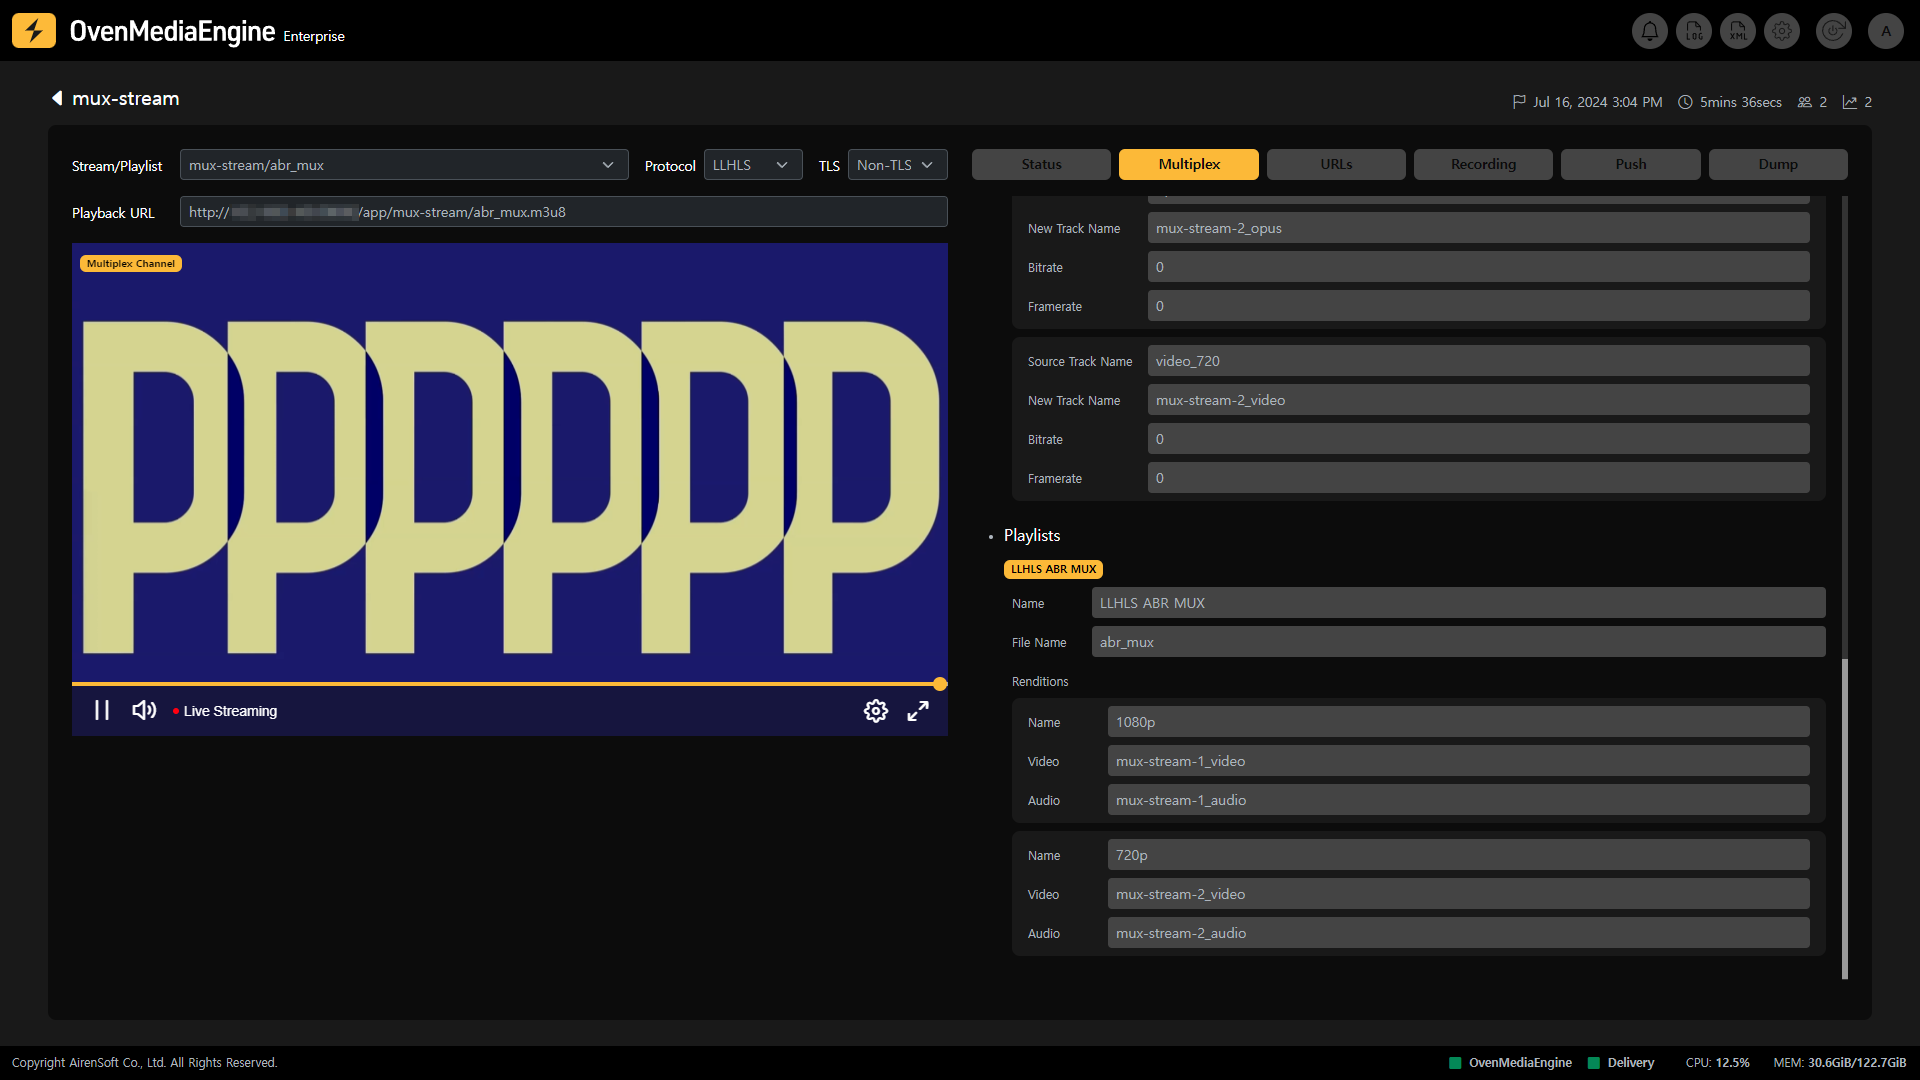Open the Push tab

1630,164
